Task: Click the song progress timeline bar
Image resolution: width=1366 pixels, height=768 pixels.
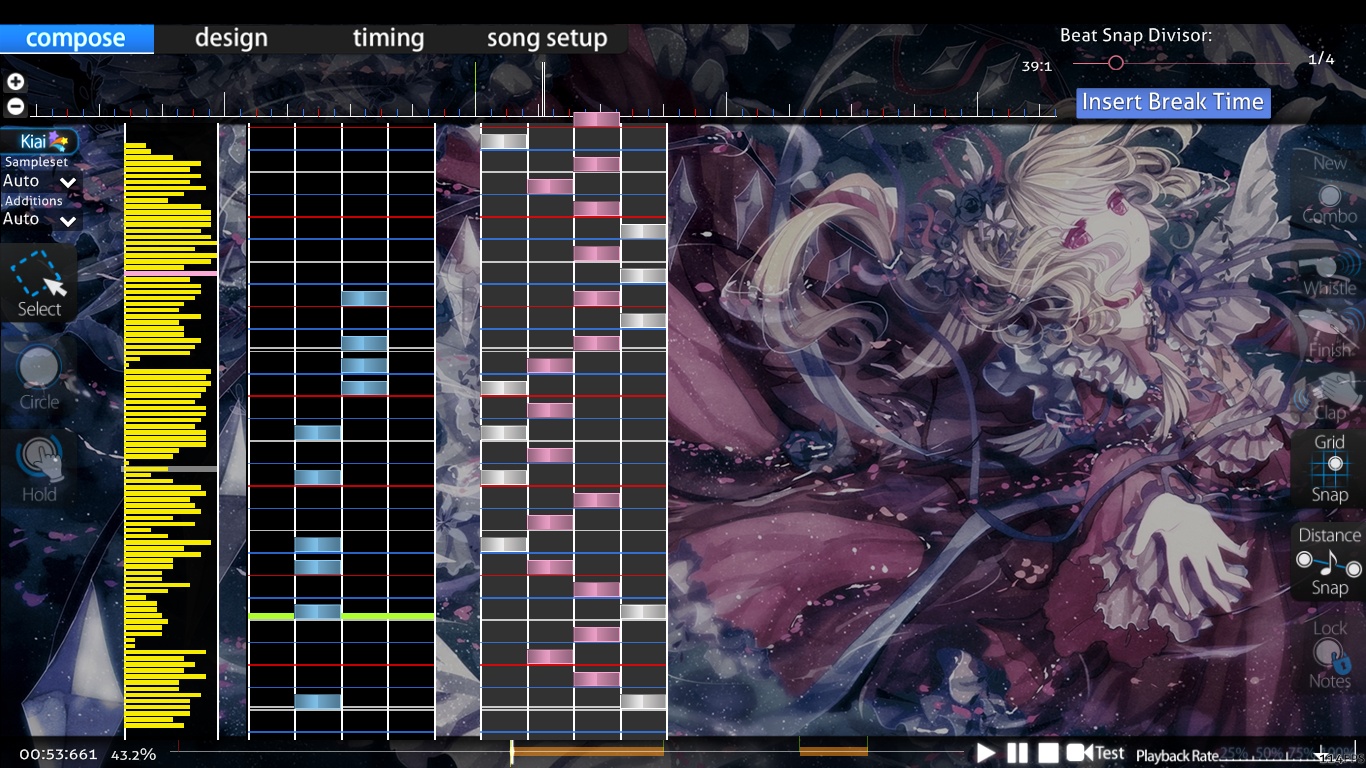Action: coord(565,752)
